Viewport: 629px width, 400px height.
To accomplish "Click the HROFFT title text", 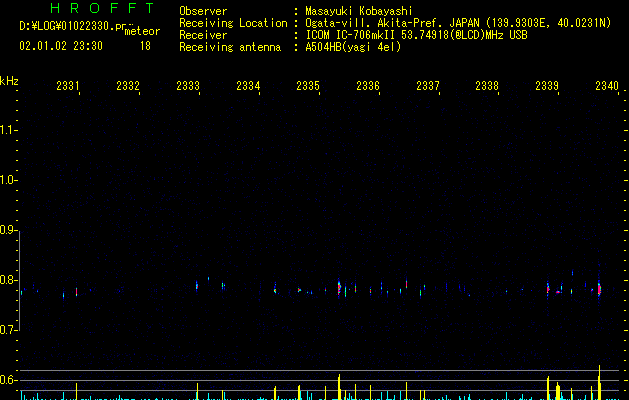I will (x=102, y=8).
